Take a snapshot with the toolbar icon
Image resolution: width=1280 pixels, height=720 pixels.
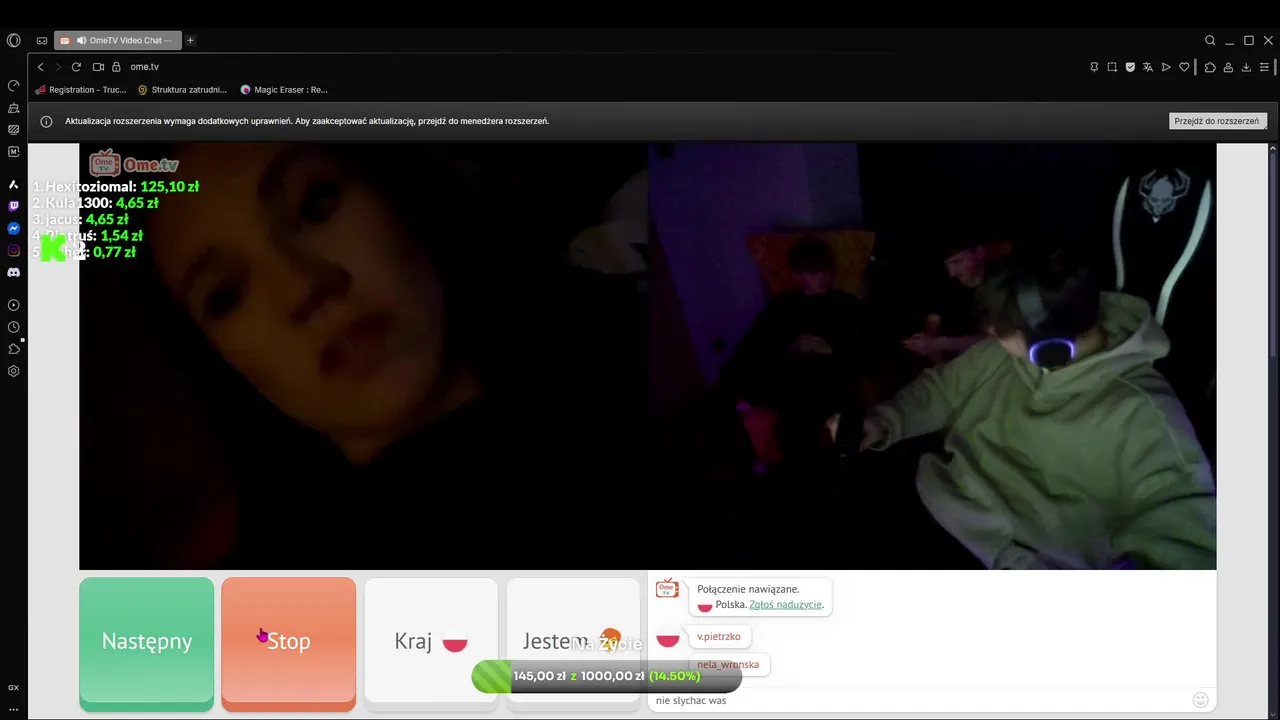coord(1112,67)
